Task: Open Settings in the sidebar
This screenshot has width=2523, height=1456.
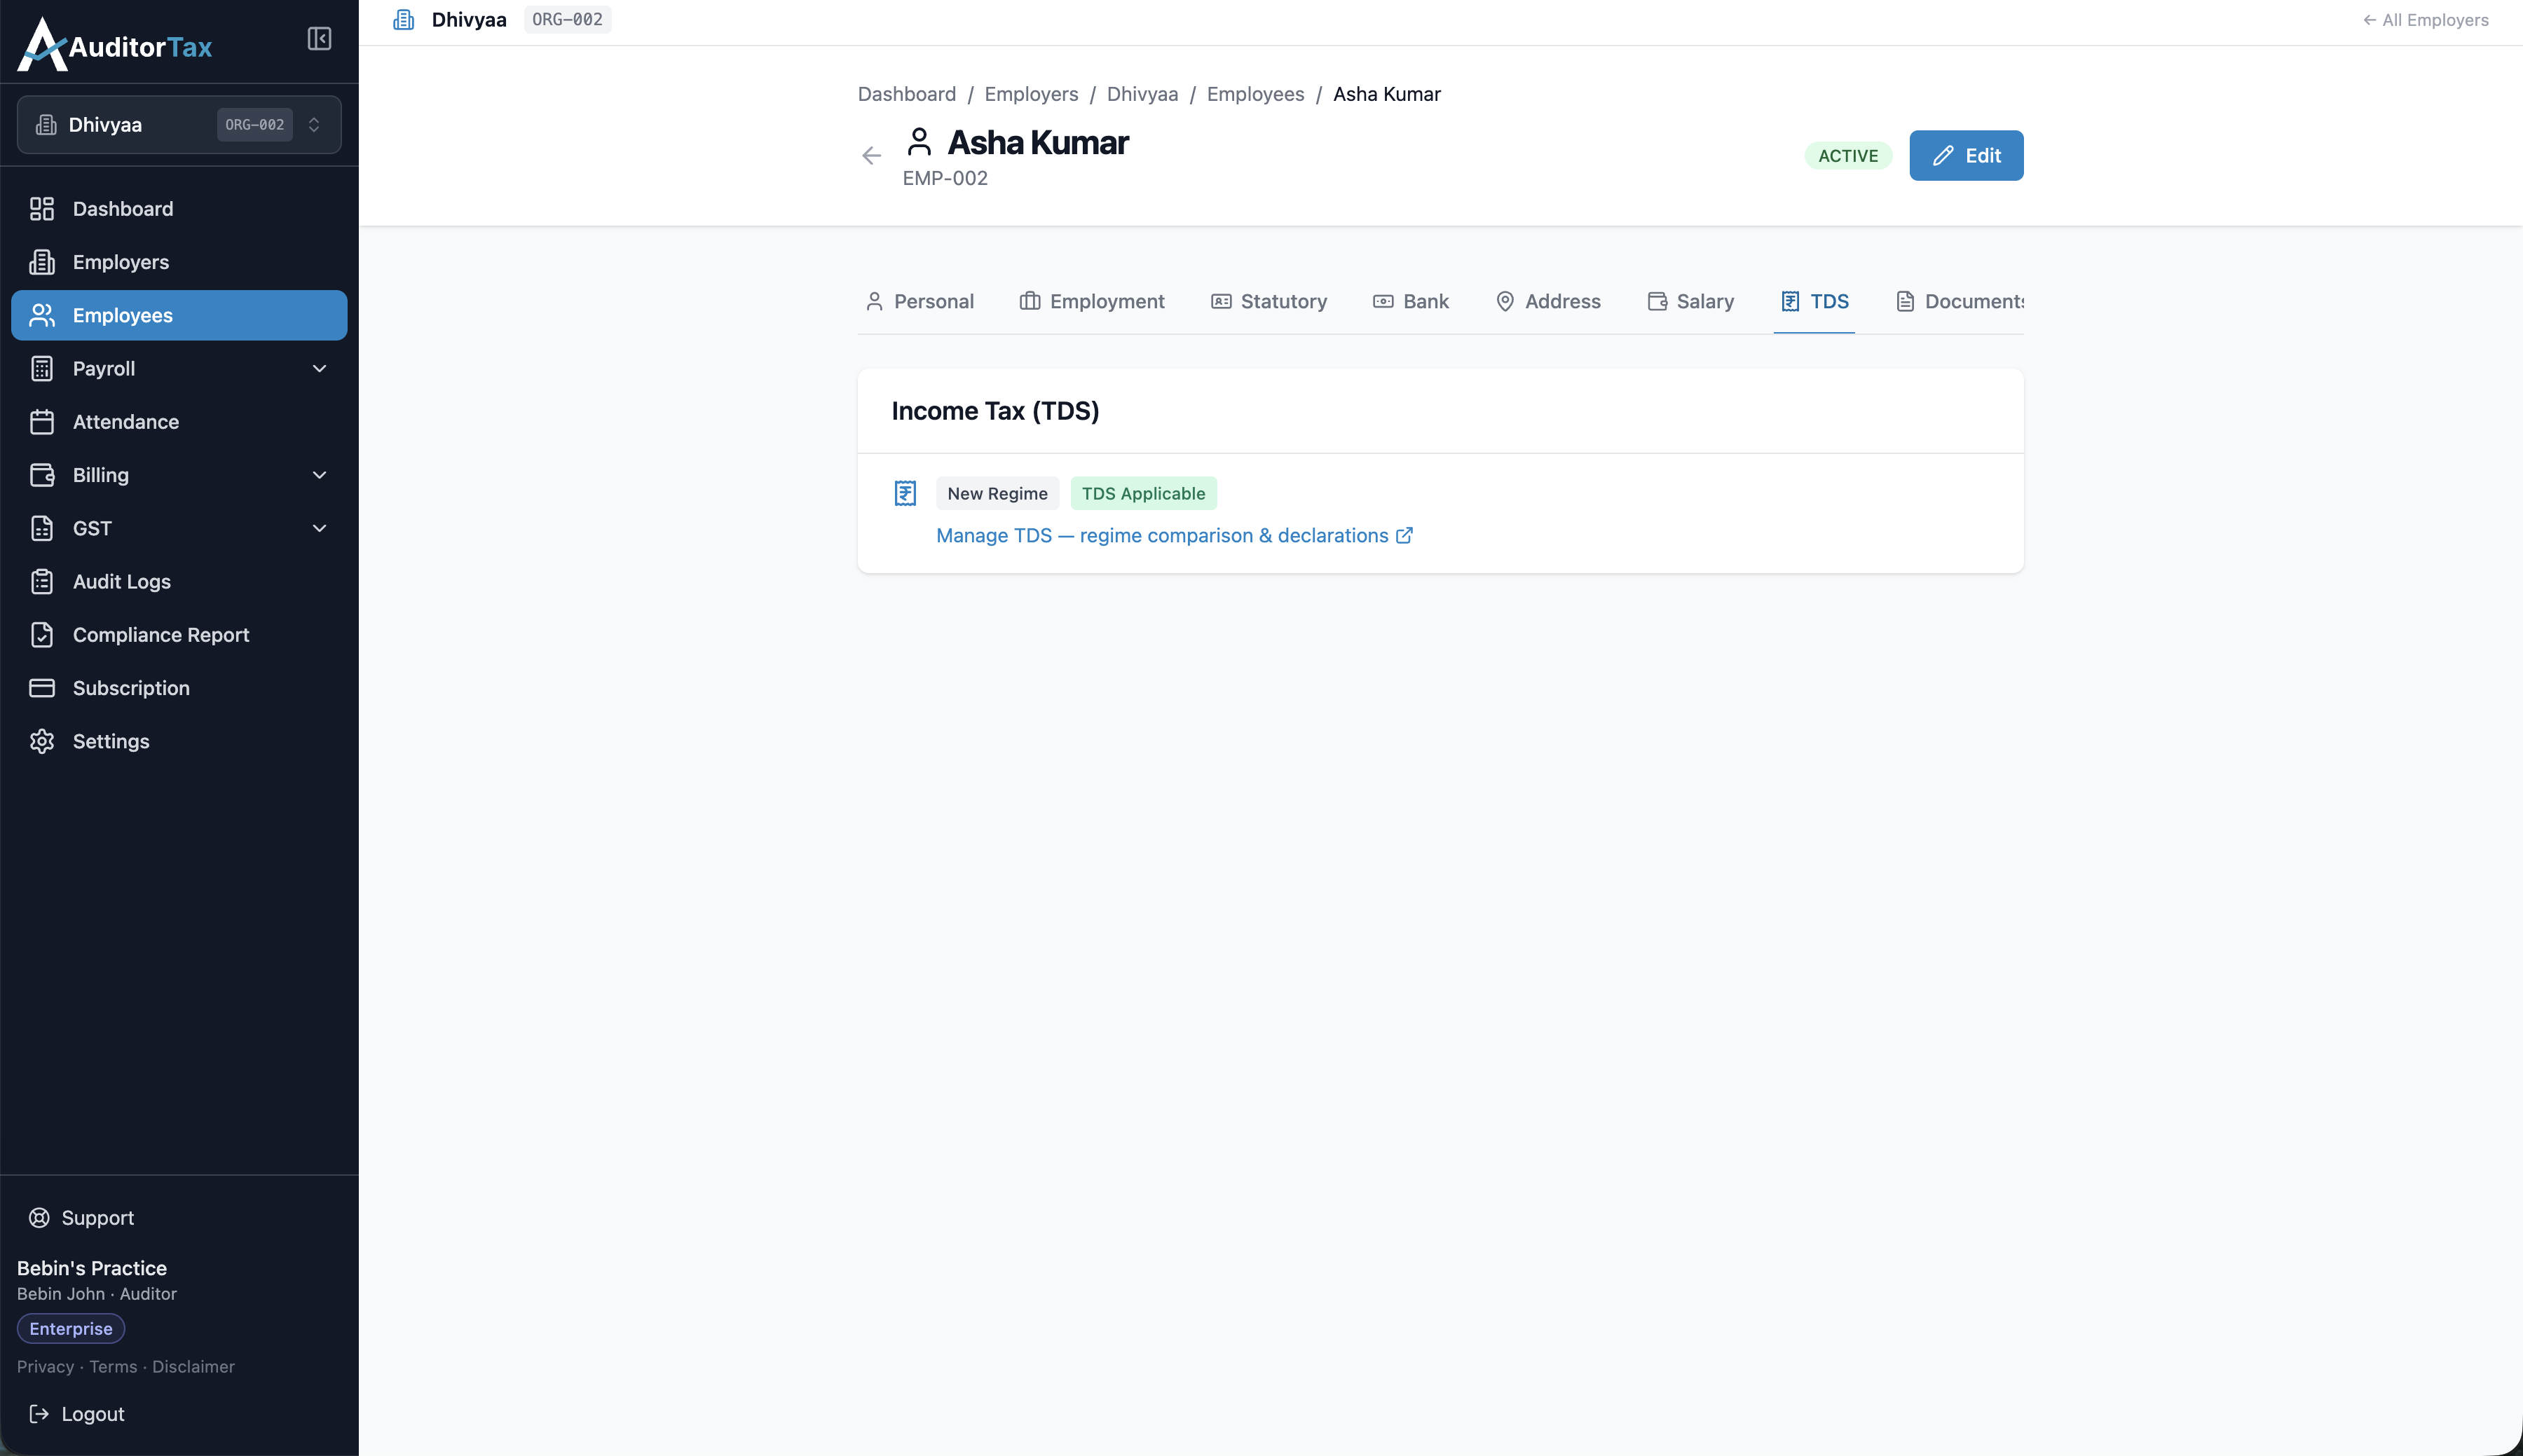Action: (179, 741)
